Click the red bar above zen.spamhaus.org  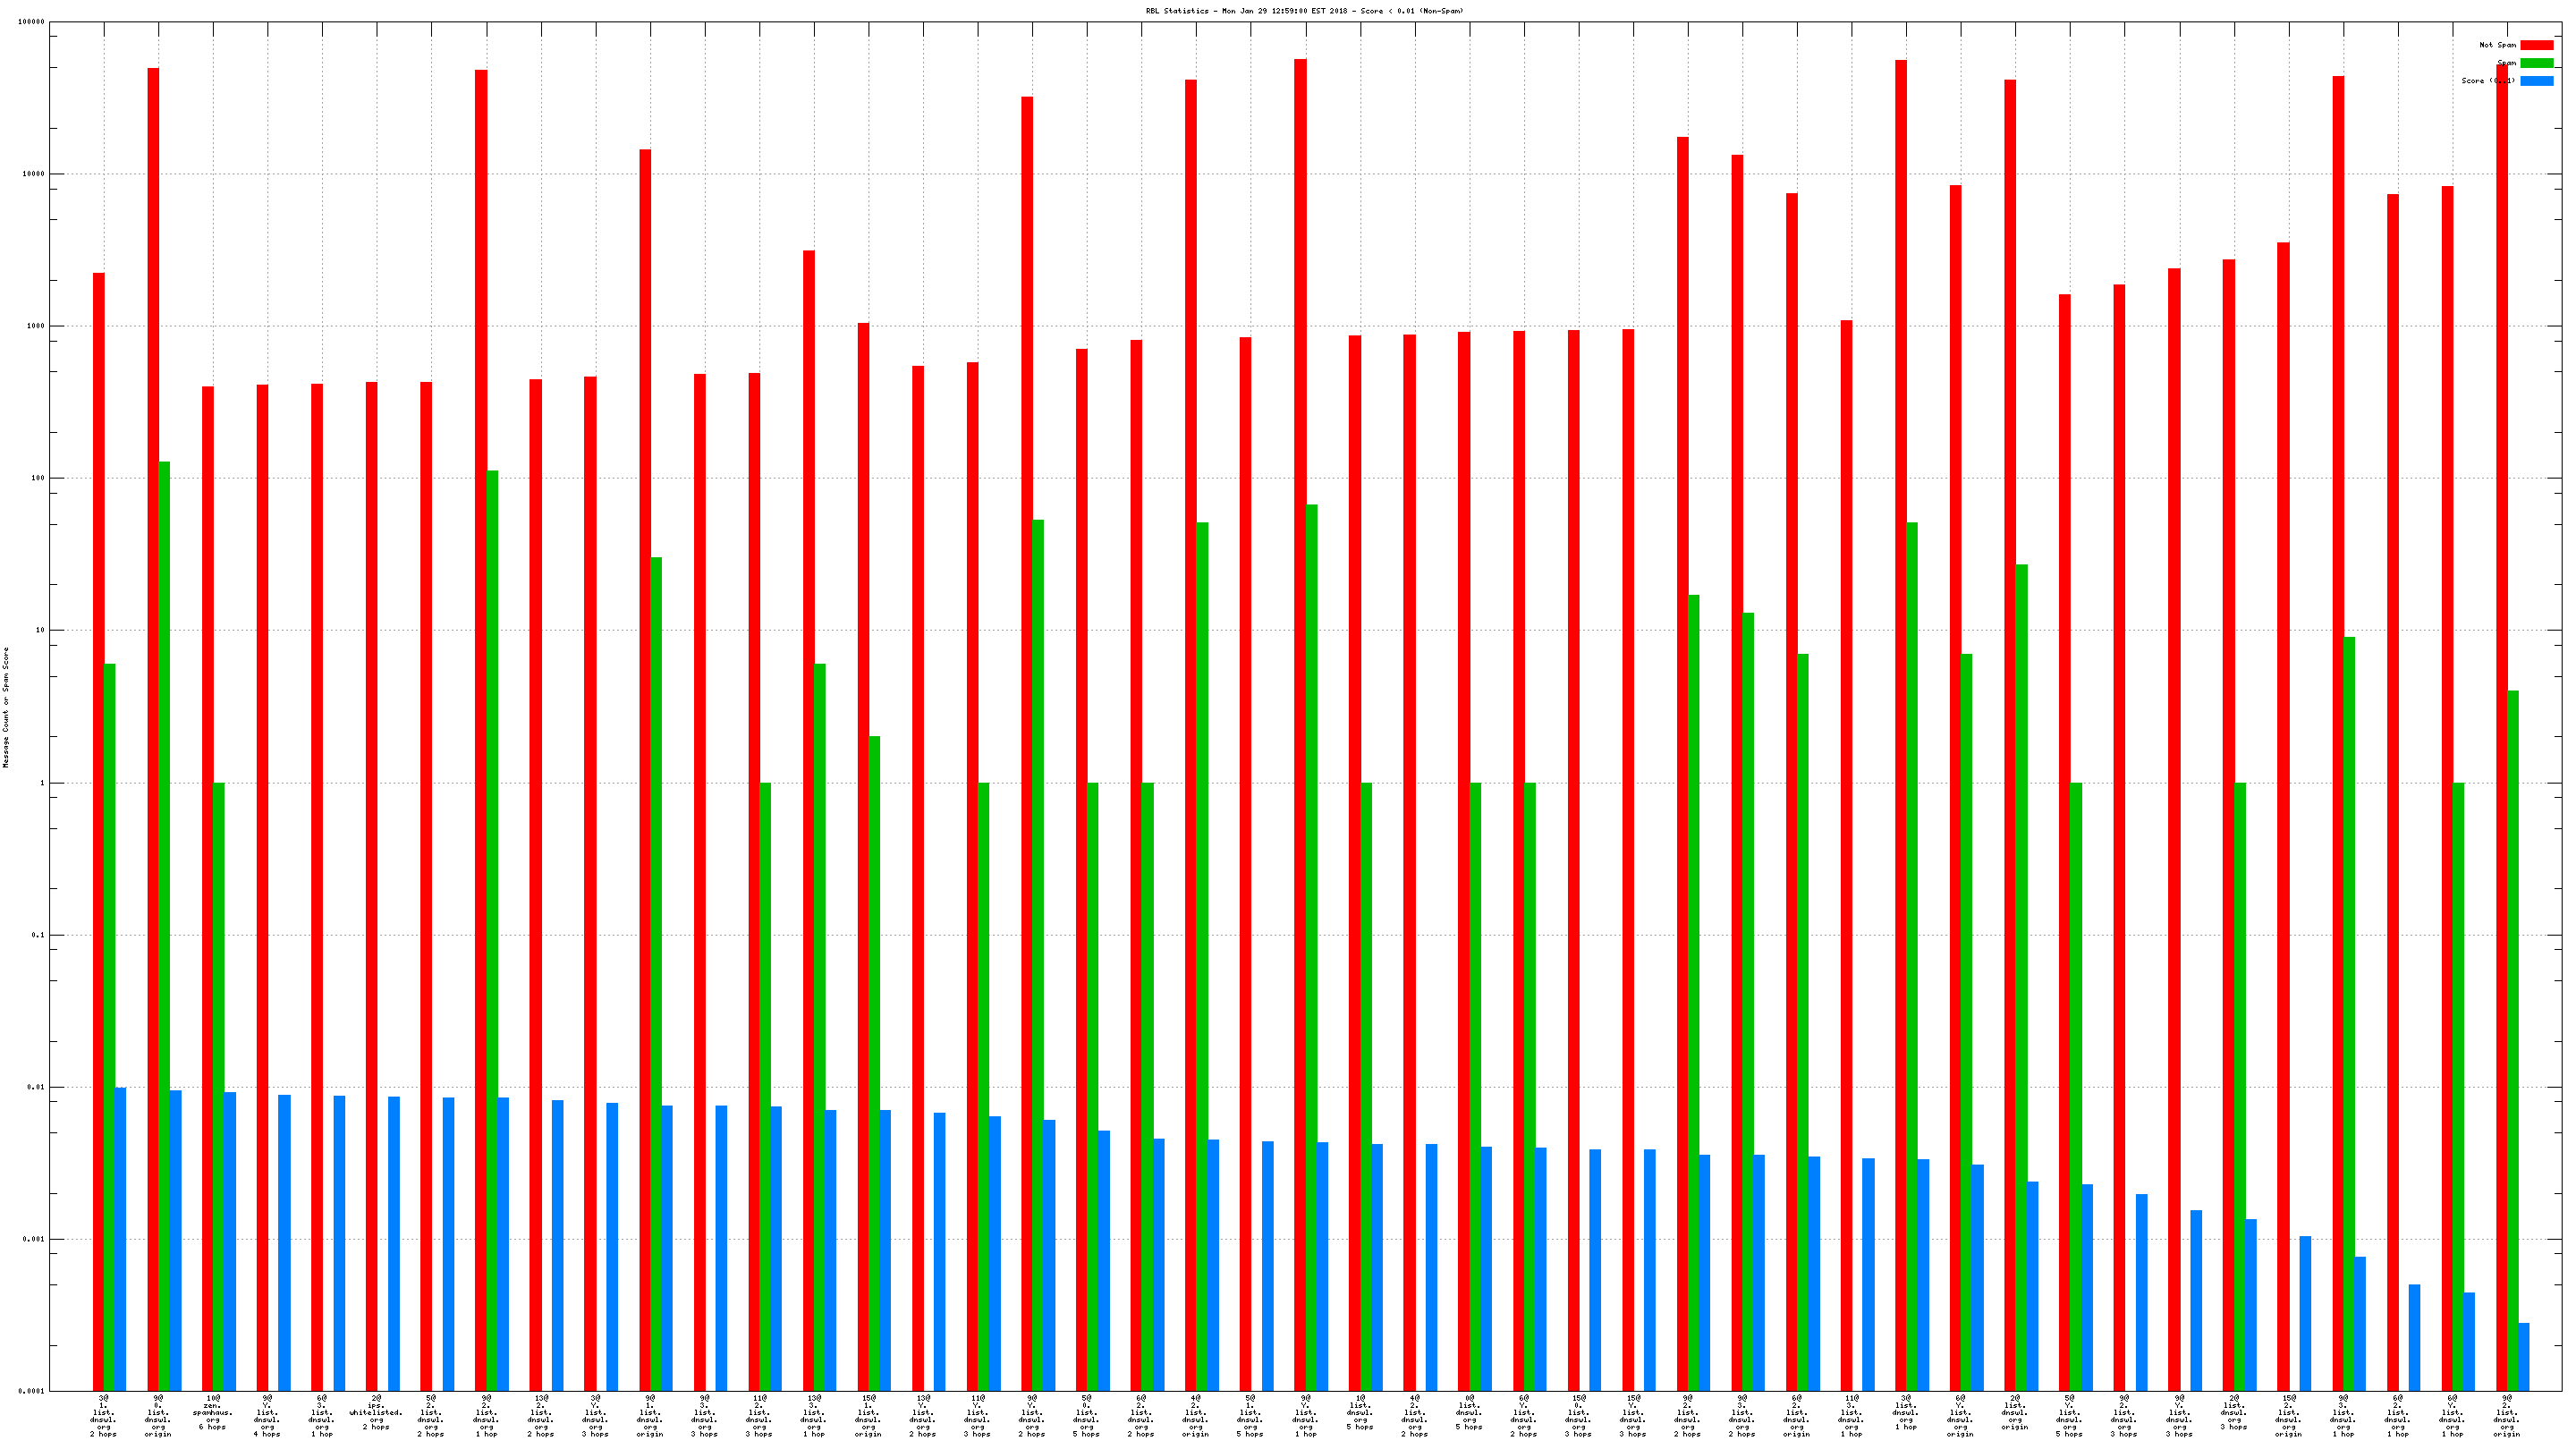208,888
